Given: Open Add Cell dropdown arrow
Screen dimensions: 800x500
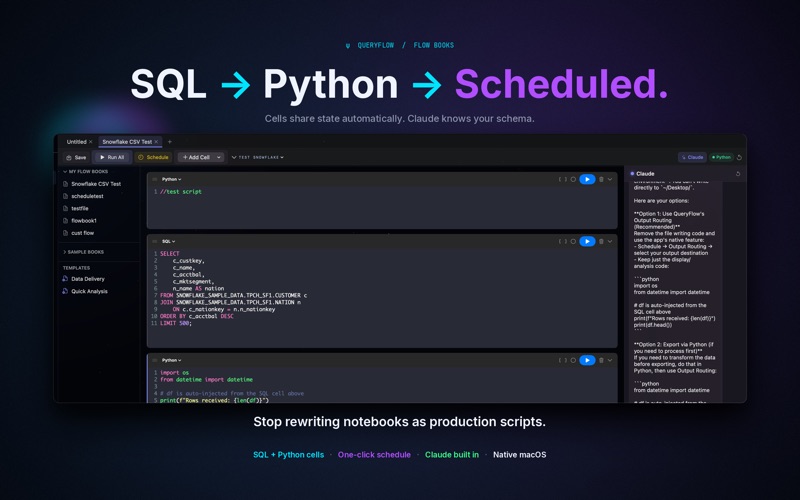Looking at the screenshot, I should (219, 157).
